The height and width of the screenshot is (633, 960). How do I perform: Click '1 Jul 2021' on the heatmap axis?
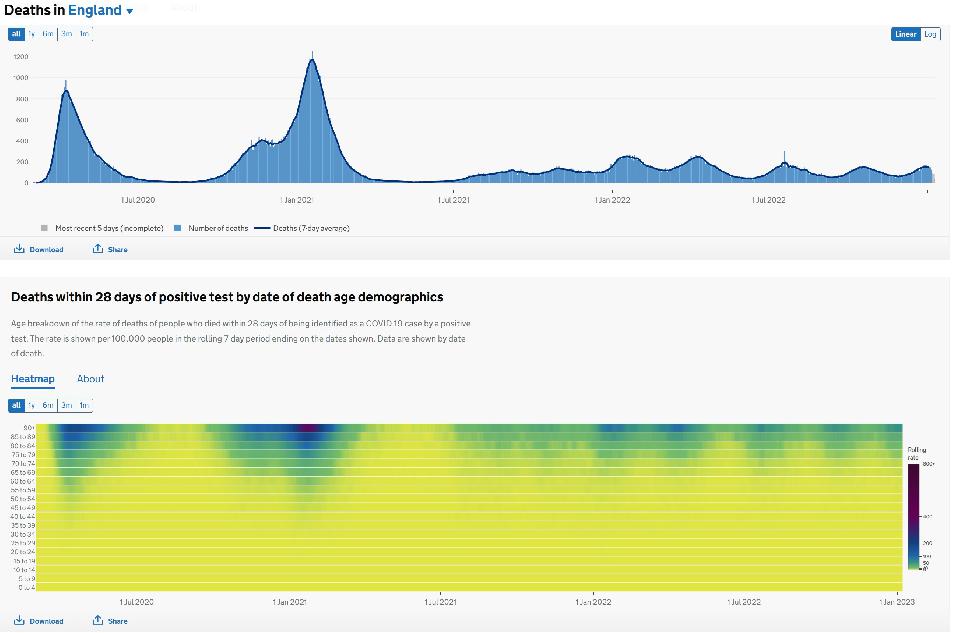pyautogui.click(x=440, y=602)
